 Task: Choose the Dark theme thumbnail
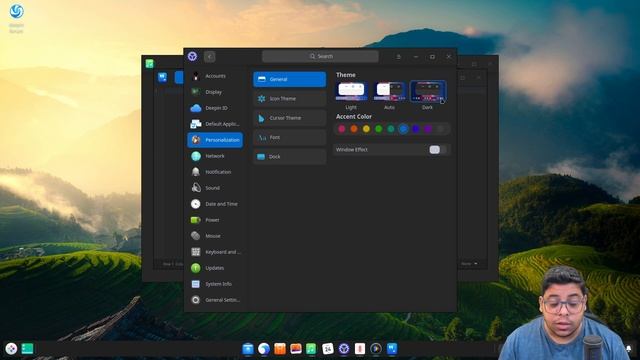click(427, 91)
